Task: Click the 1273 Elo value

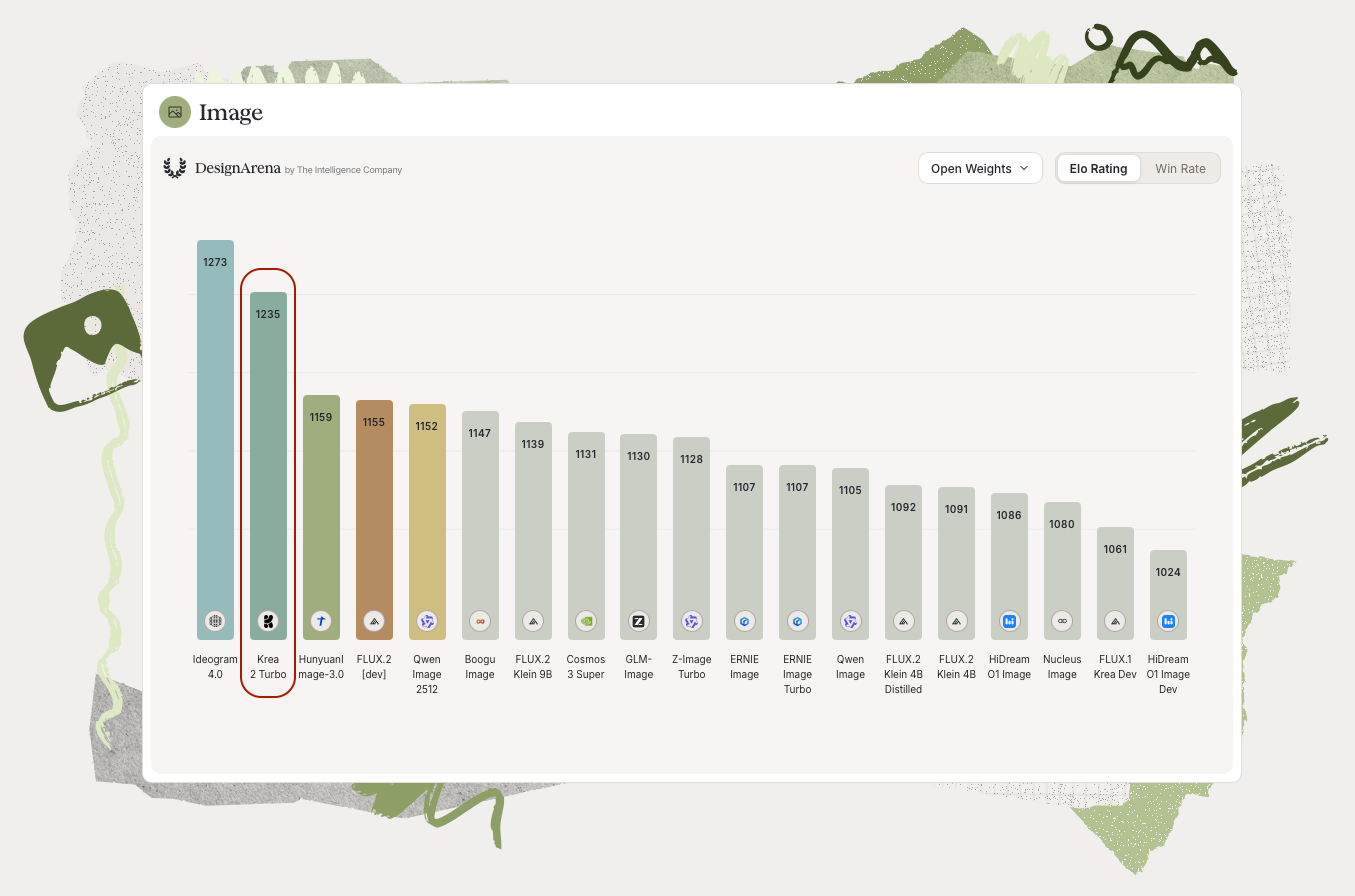Action: tap(215, 262)
